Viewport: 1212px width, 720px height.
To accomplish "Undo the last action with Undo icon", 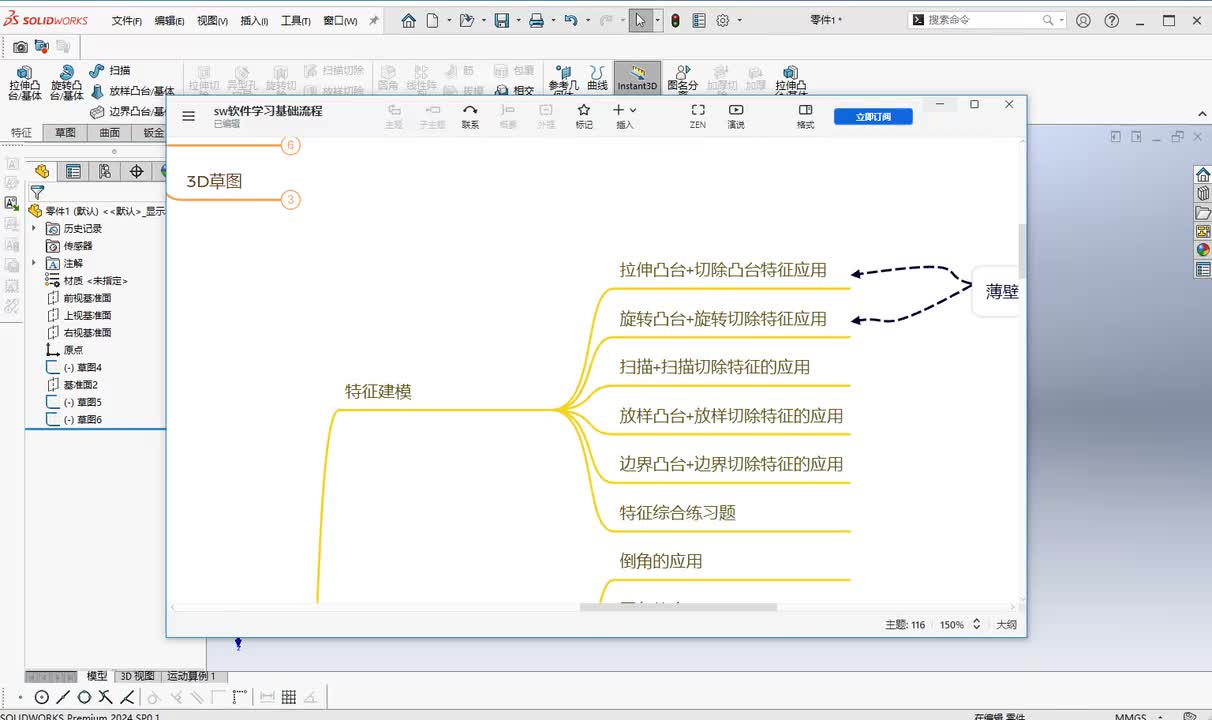I will (570, 20).
